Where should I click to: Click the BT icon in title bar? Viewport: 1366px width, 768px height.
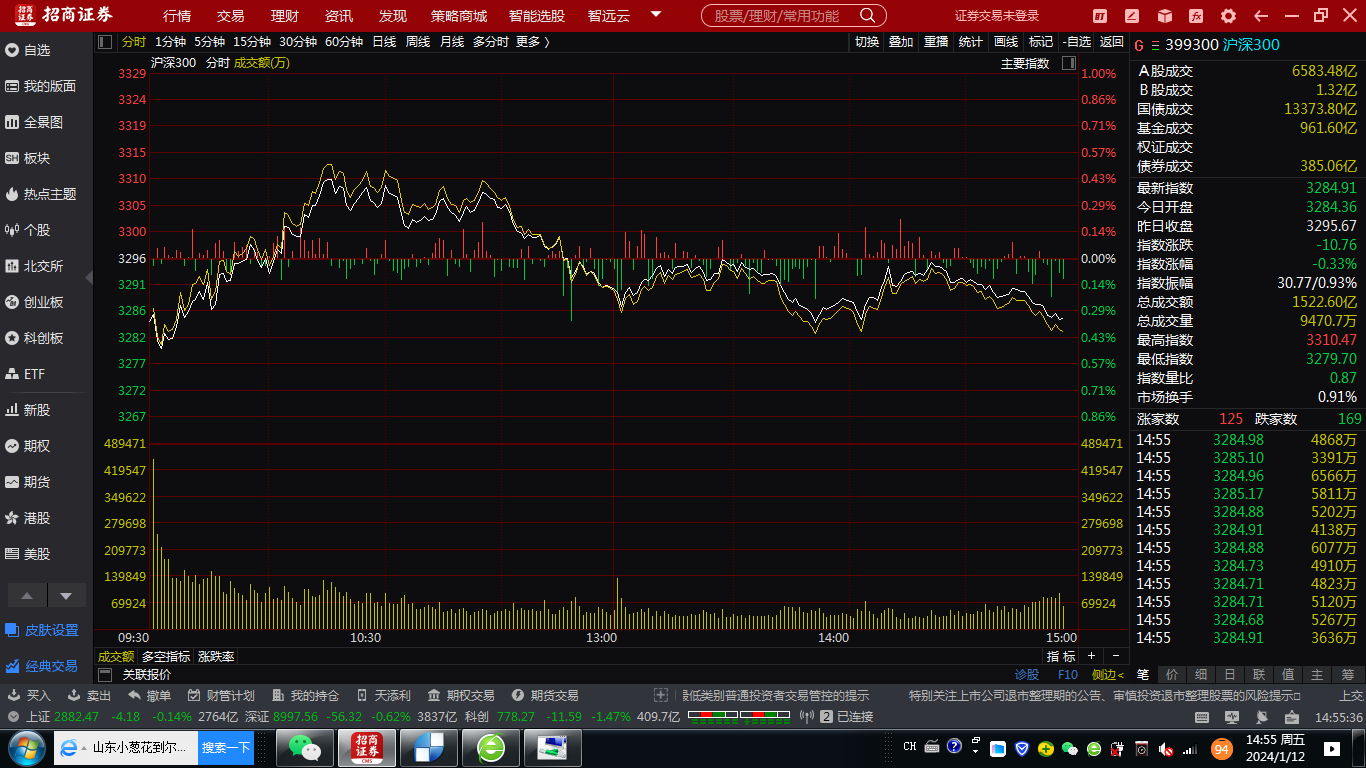[x=1100, y=16]
